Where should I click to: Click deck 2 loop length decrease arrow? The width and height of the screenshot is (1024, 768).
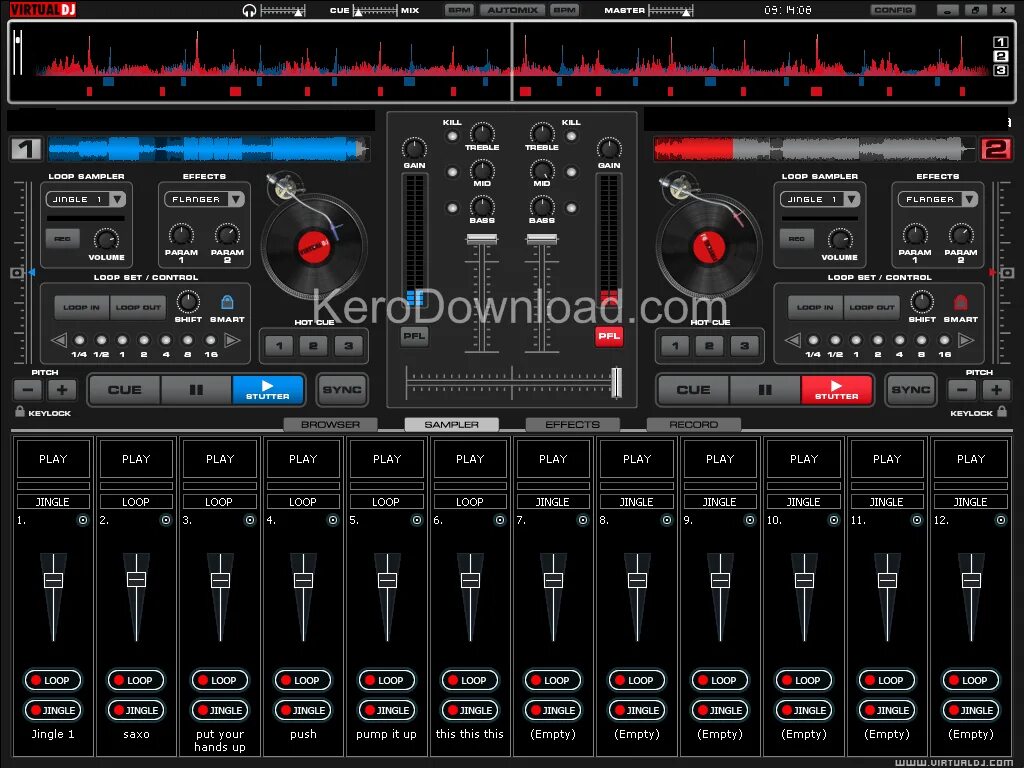pyautogui.click(x=792, y=340)
